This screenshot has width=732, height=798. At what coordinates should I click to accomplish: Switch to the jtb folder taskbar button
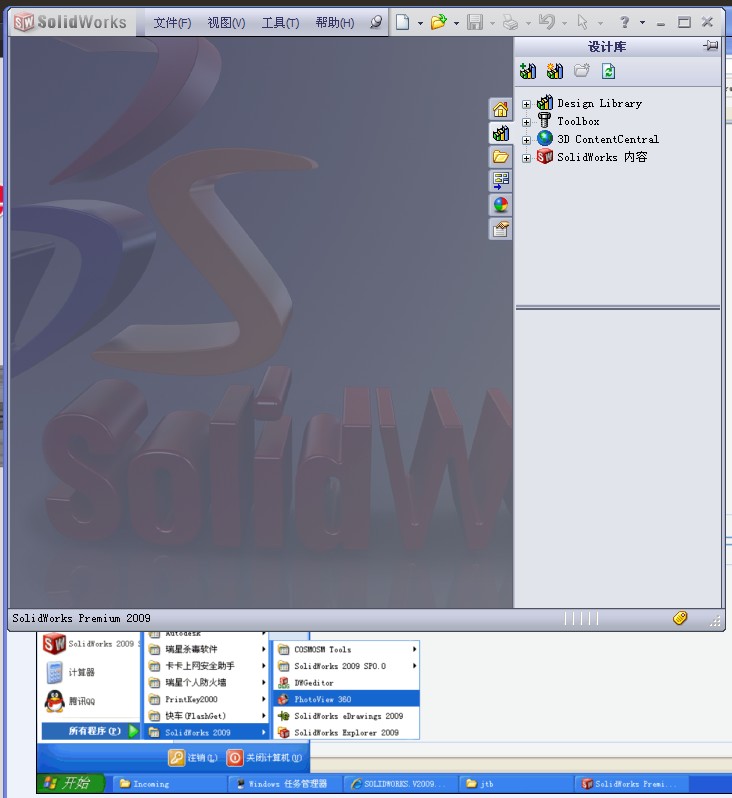(515, 784)
